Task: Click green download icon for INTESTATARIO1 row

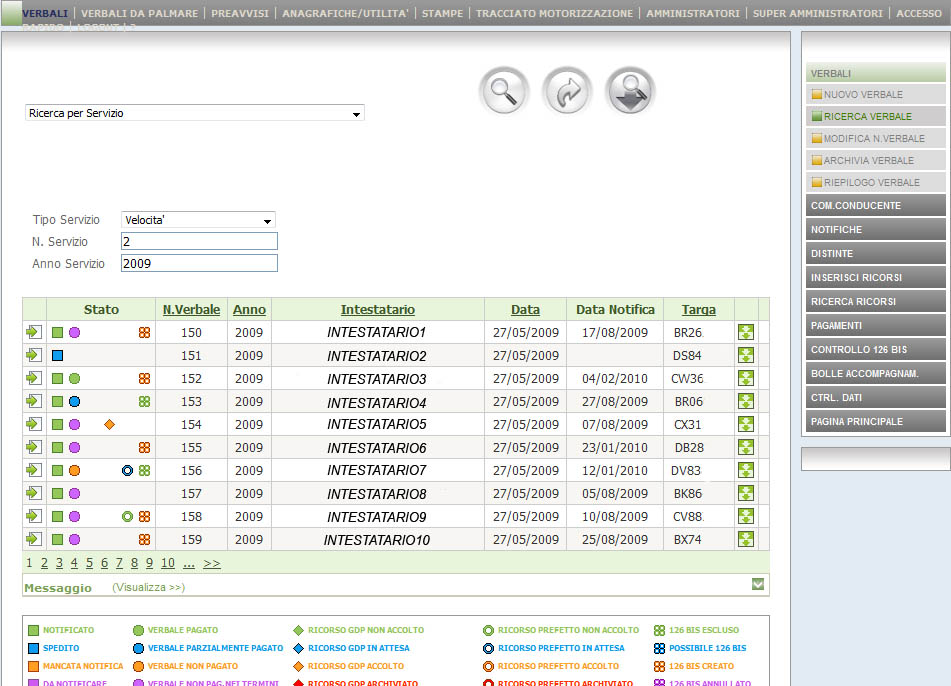Action: coord(746,332)
